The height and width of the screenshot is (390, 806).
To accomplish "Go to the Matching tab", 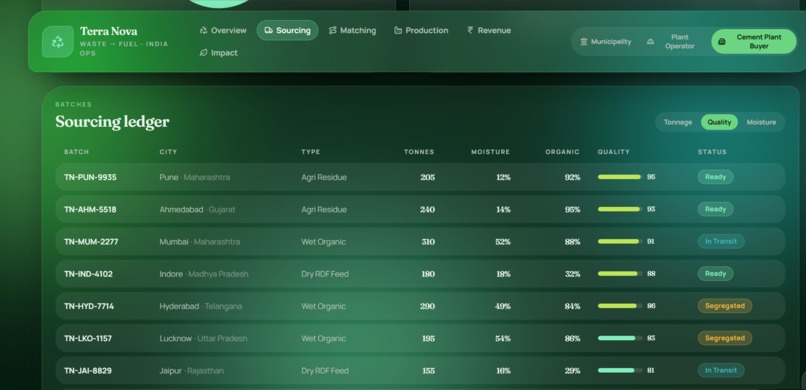I will pos(352,30).
